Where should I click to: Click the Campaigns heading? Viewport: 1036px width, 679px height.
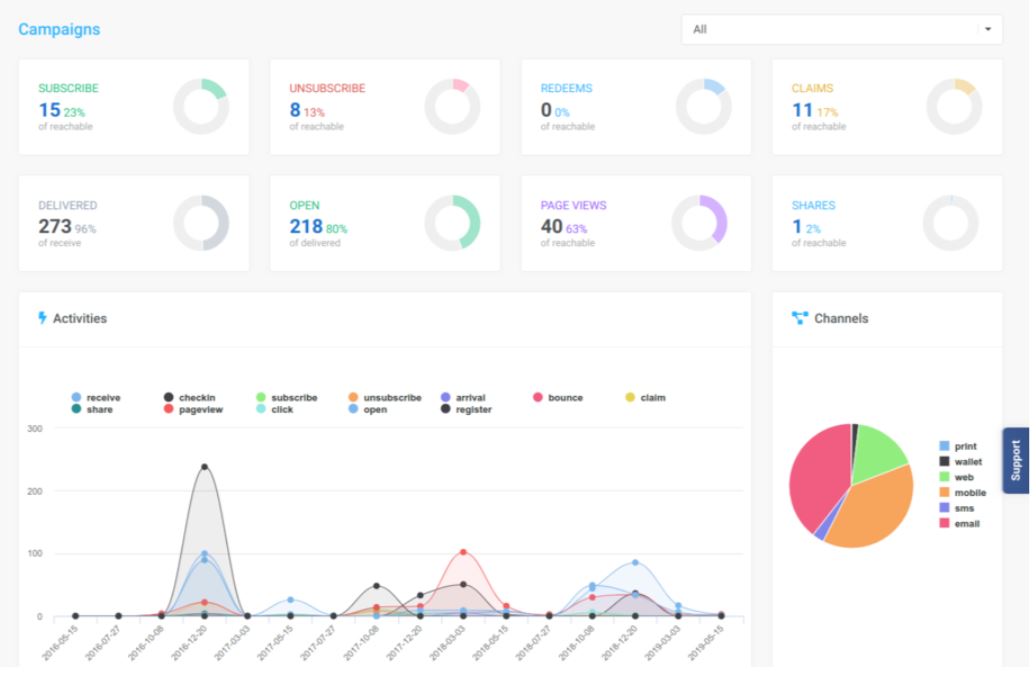pyautogui.click(x=57, y=29)
